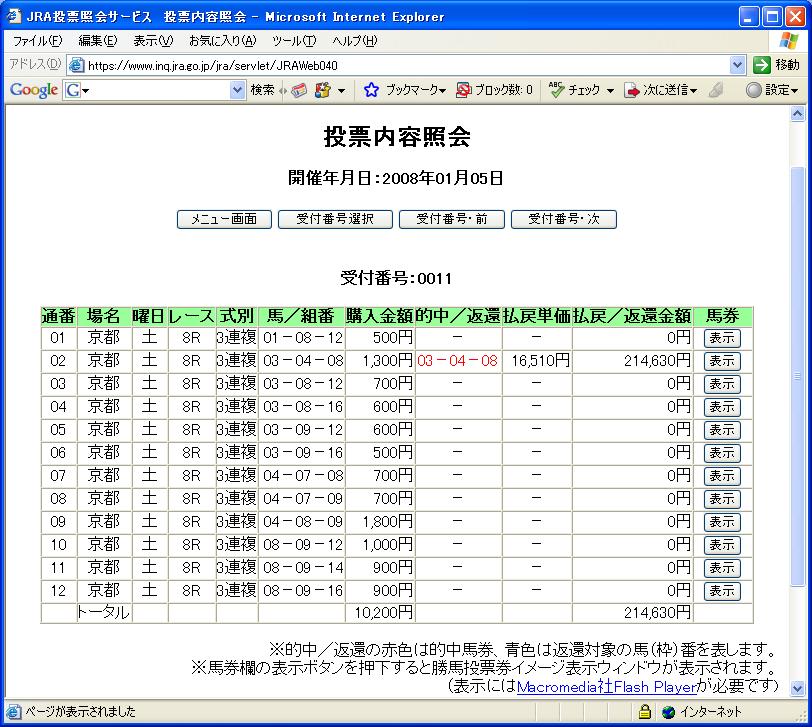Click 表示 button for row 05

(722, 430)
